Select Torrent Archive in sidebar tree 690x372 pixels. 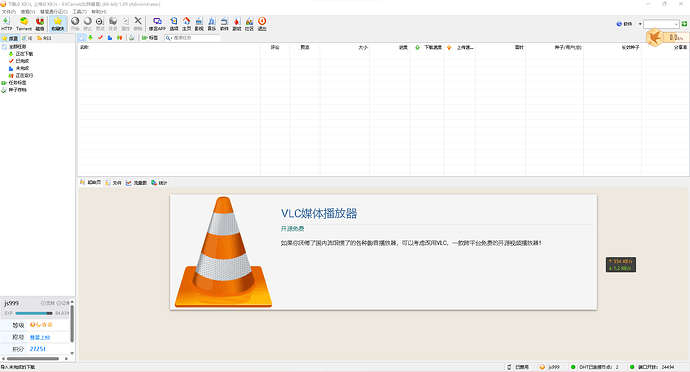(x=17, y=90)
